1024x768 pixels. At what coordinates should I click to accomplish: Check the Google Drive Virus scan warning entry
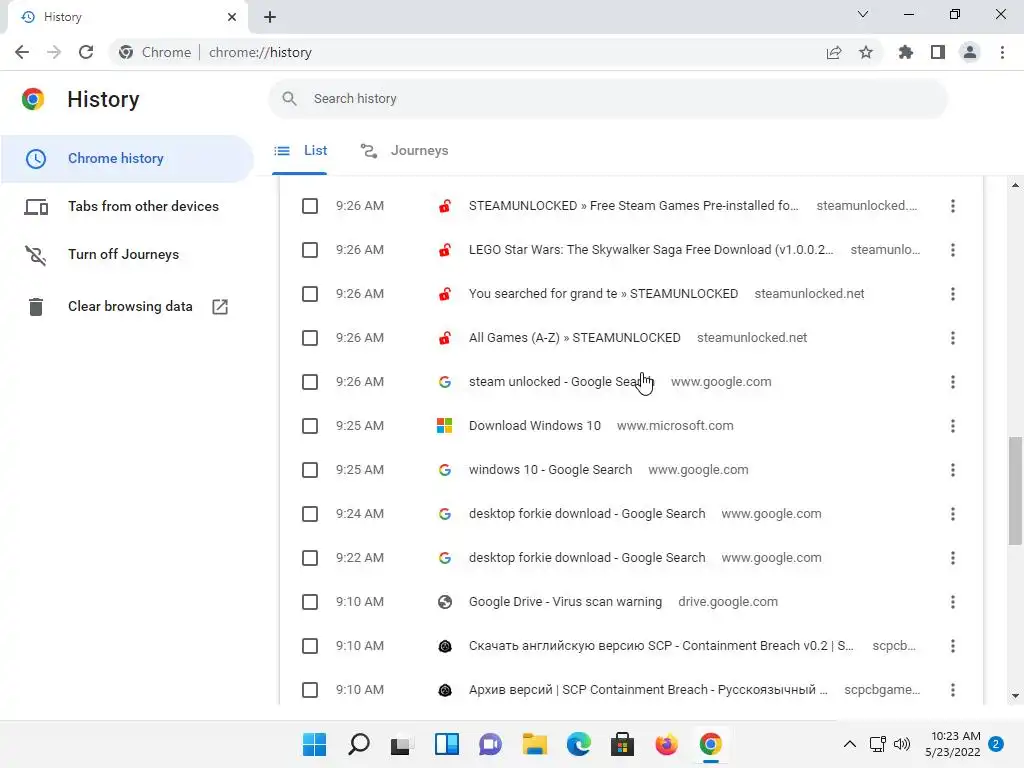[x=310, y=602]
